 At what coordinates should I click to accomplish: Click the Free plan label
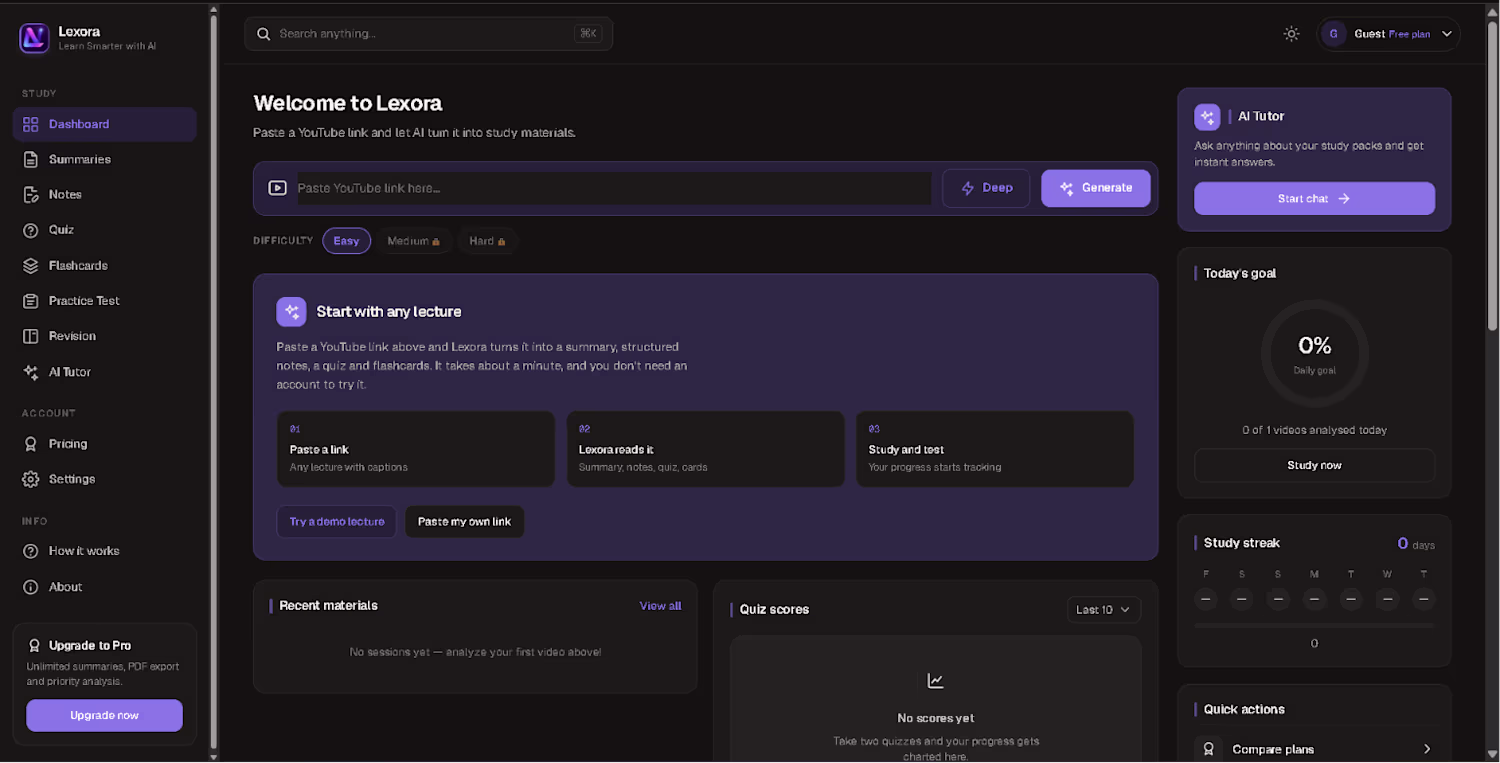point(1409,34)
